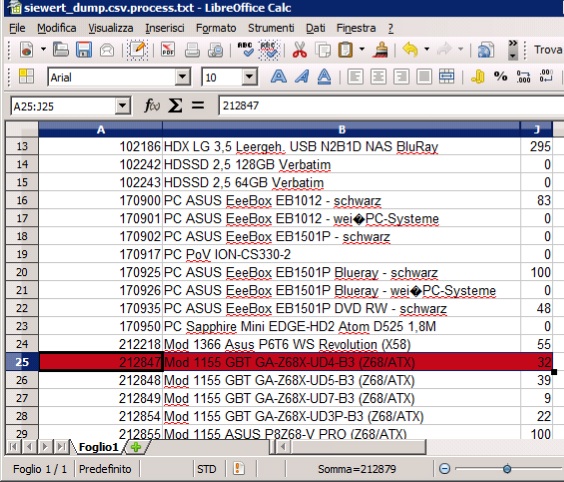Screen dimensions: 564x482
Task: Open the dropdown arrow beside New document
Action: click(43, 49)
